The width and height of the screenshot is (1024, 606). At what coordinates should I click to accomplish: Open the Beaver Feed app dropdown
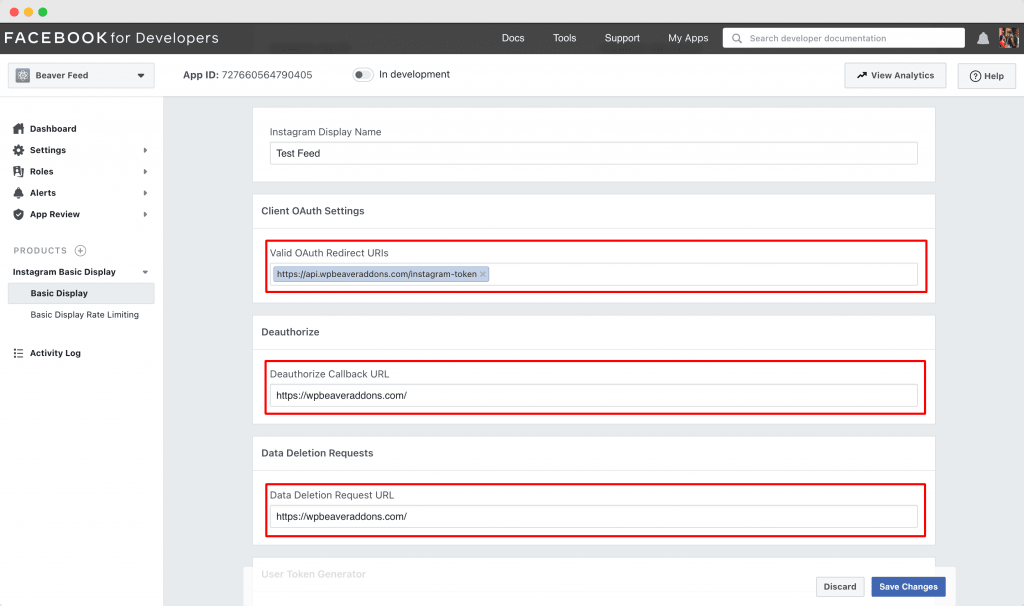pos(141,75)
